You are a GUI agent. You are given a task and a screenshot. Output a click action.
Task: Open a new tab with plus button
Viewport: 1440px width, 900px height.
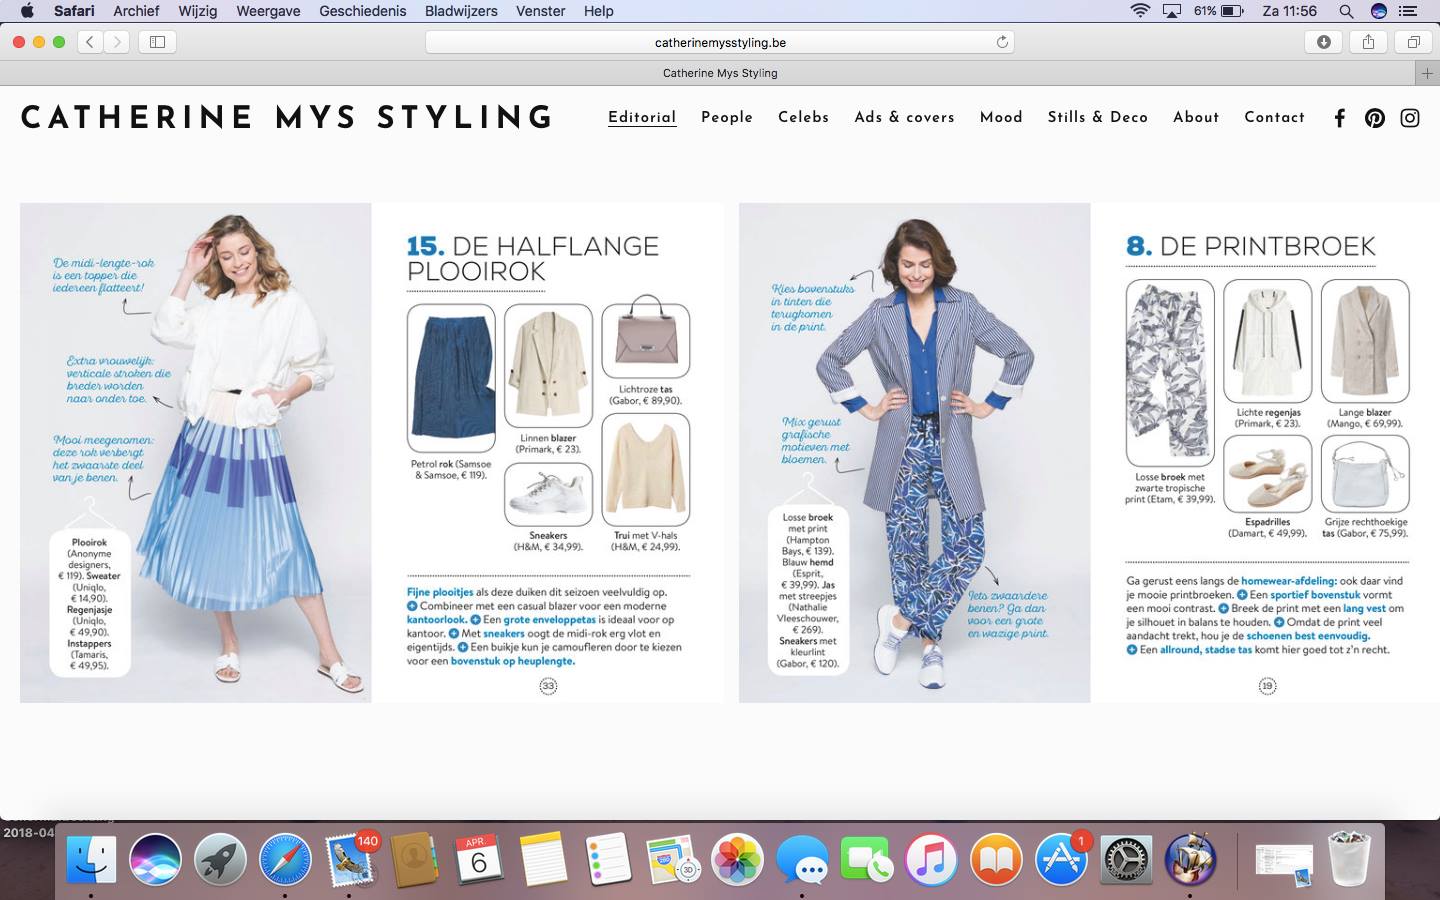(x=1427, y=73)
